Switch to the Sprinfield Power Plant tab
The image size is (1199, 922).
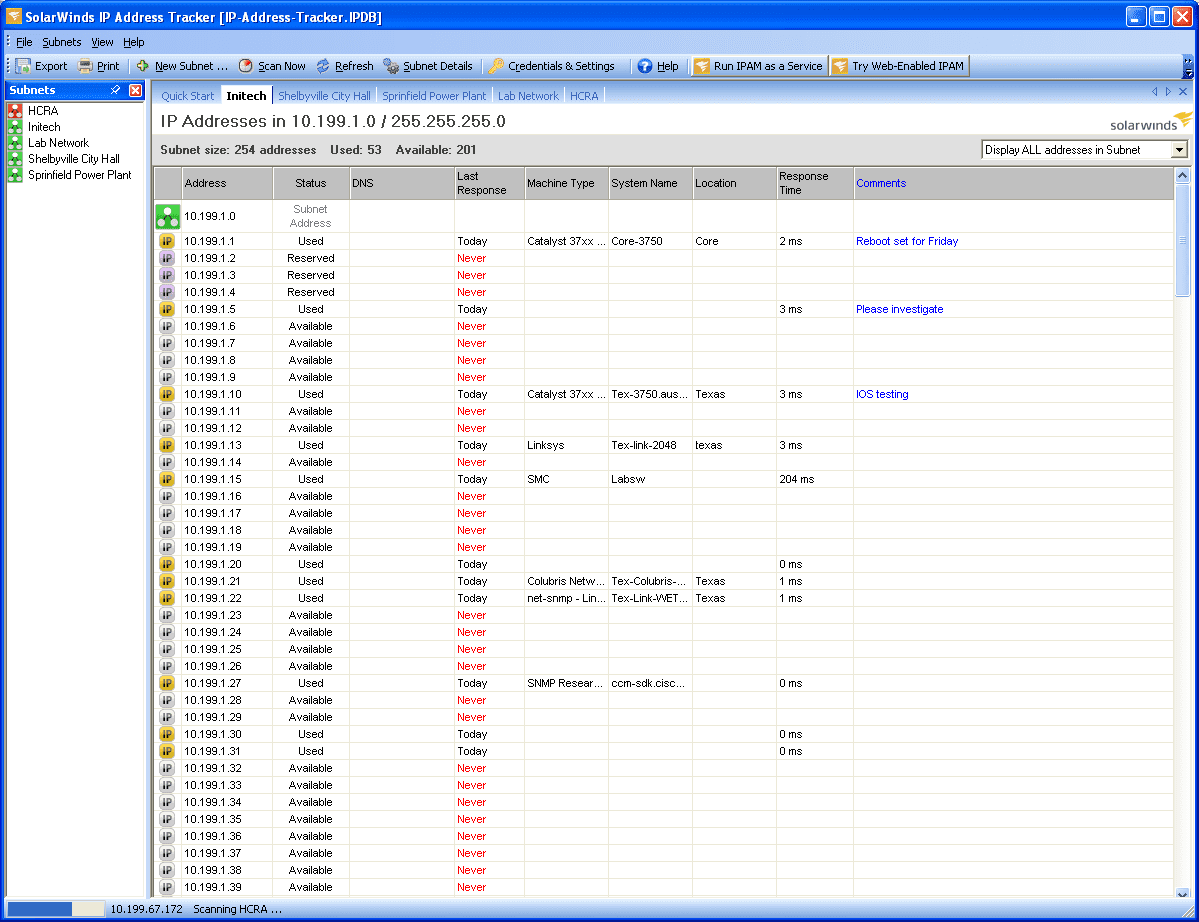coord(434,96)
